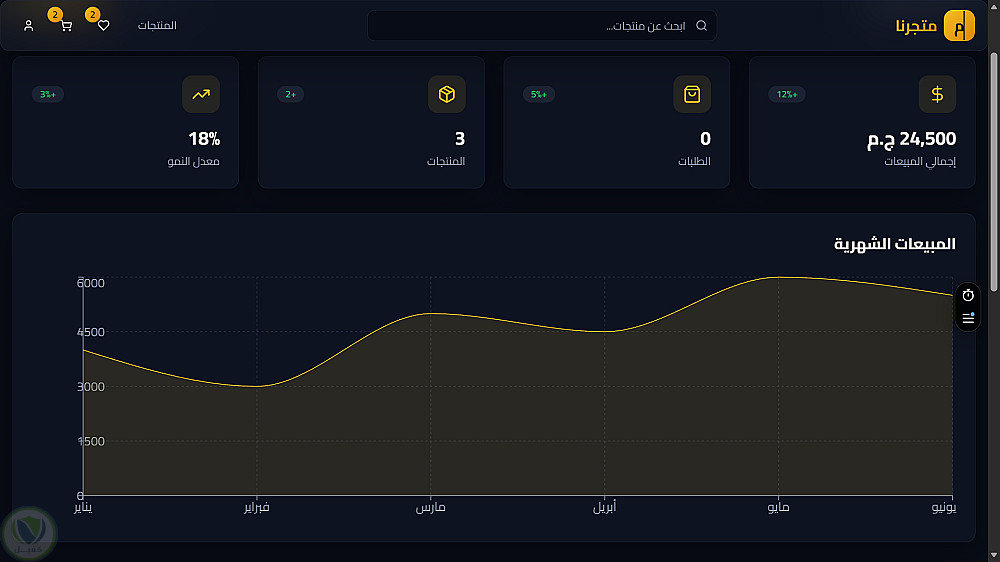
Task: Click the 6000 y-axis value
Action: [x=91, y=283]
